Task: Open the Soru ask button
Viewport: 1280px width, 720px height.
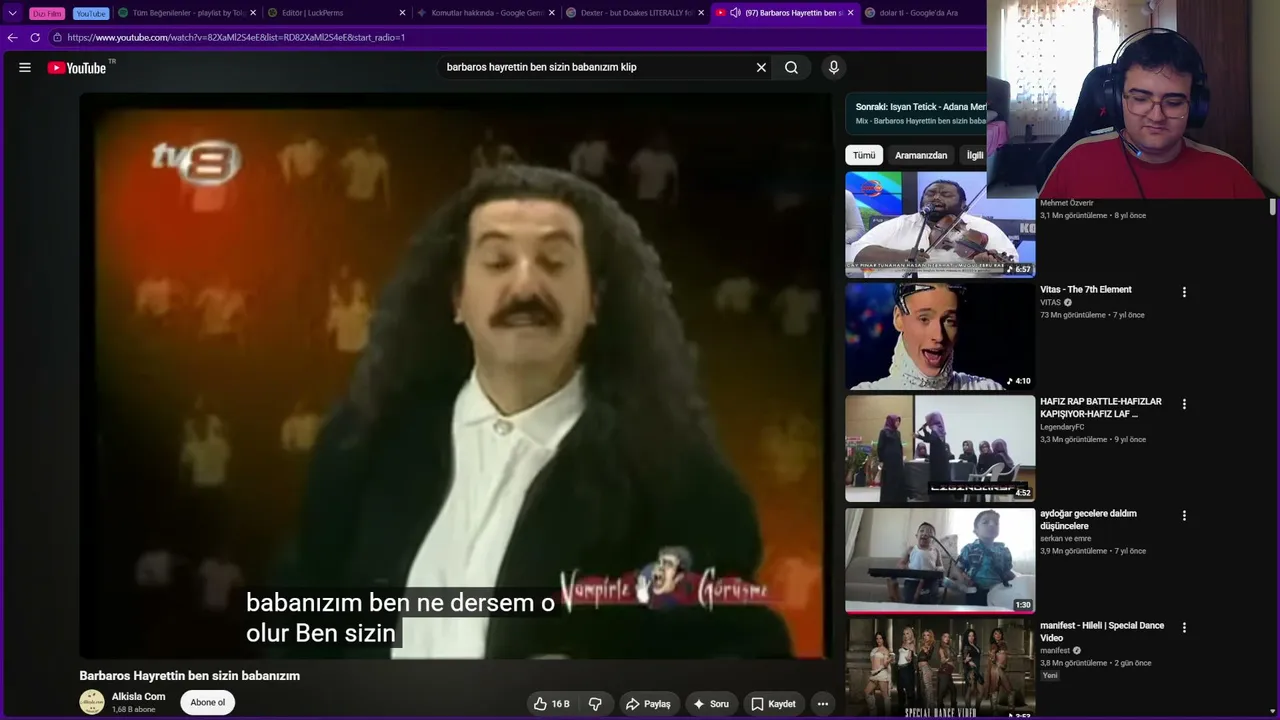Action: pyautogui.click(x=711, y=704)
